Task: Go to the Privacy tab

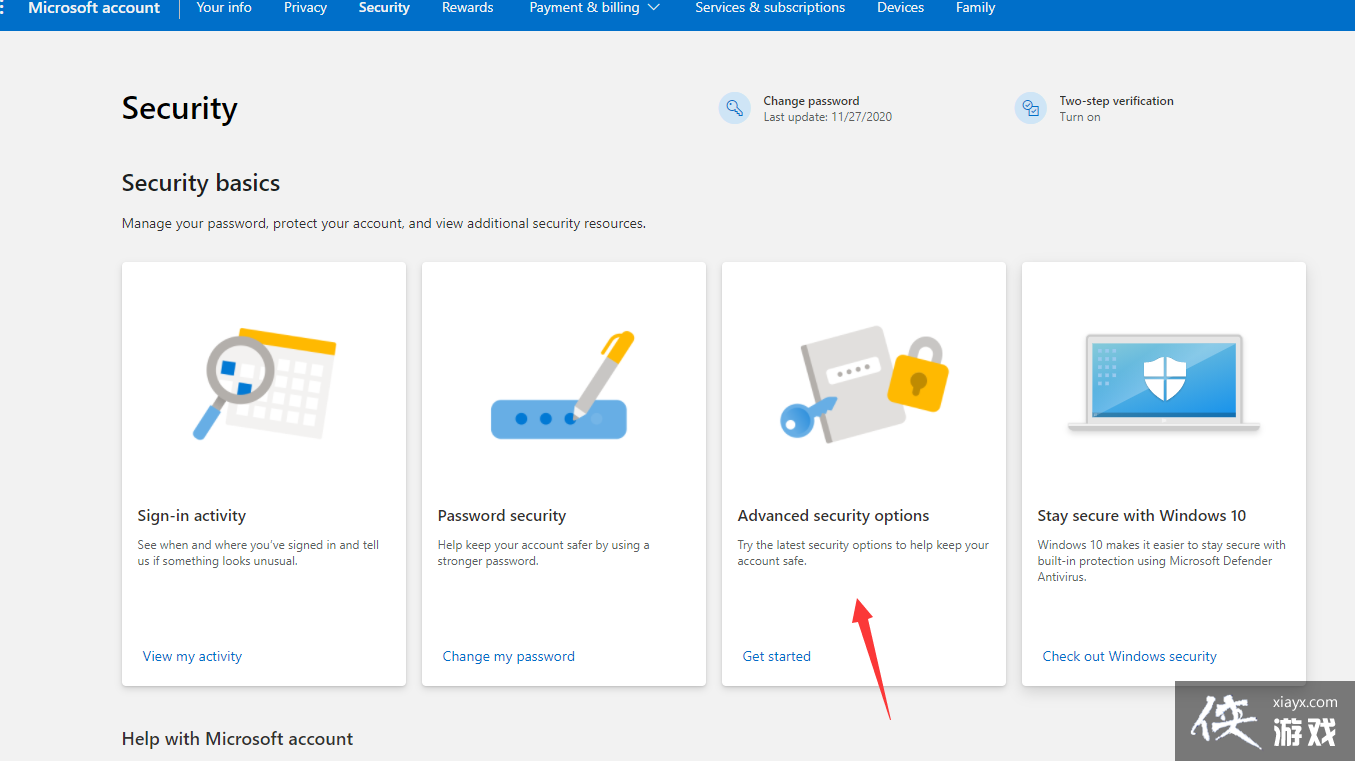Action: tap(305, 8)
